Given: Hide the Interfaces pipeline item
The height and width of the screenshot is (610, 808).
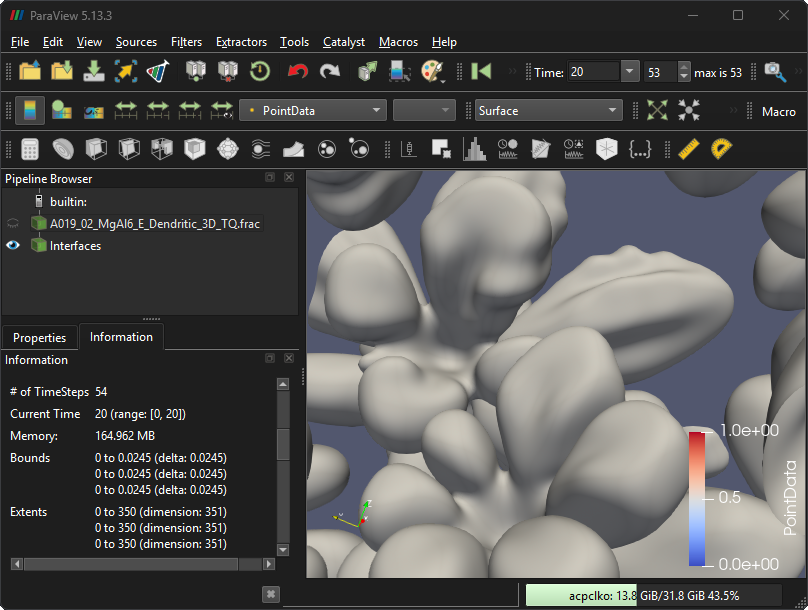Looking at the screenshot, I should tap(13, 246).
